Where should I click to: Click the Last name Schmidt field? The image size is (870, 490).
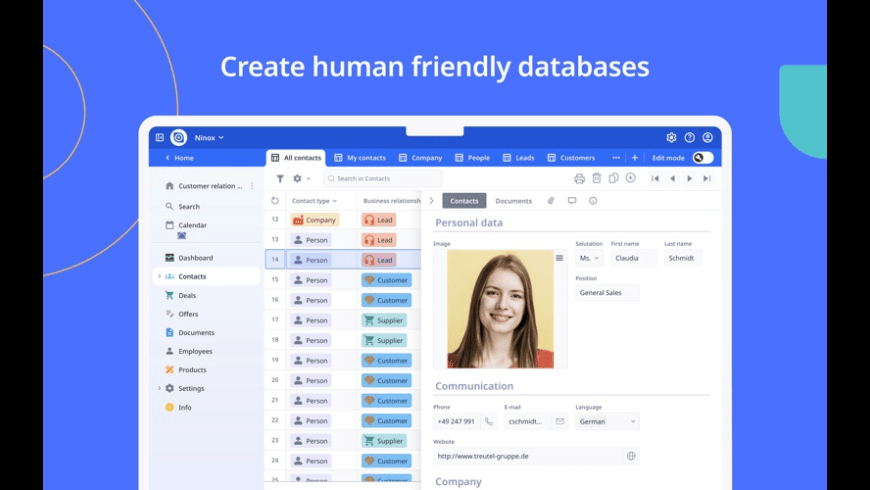682,258
